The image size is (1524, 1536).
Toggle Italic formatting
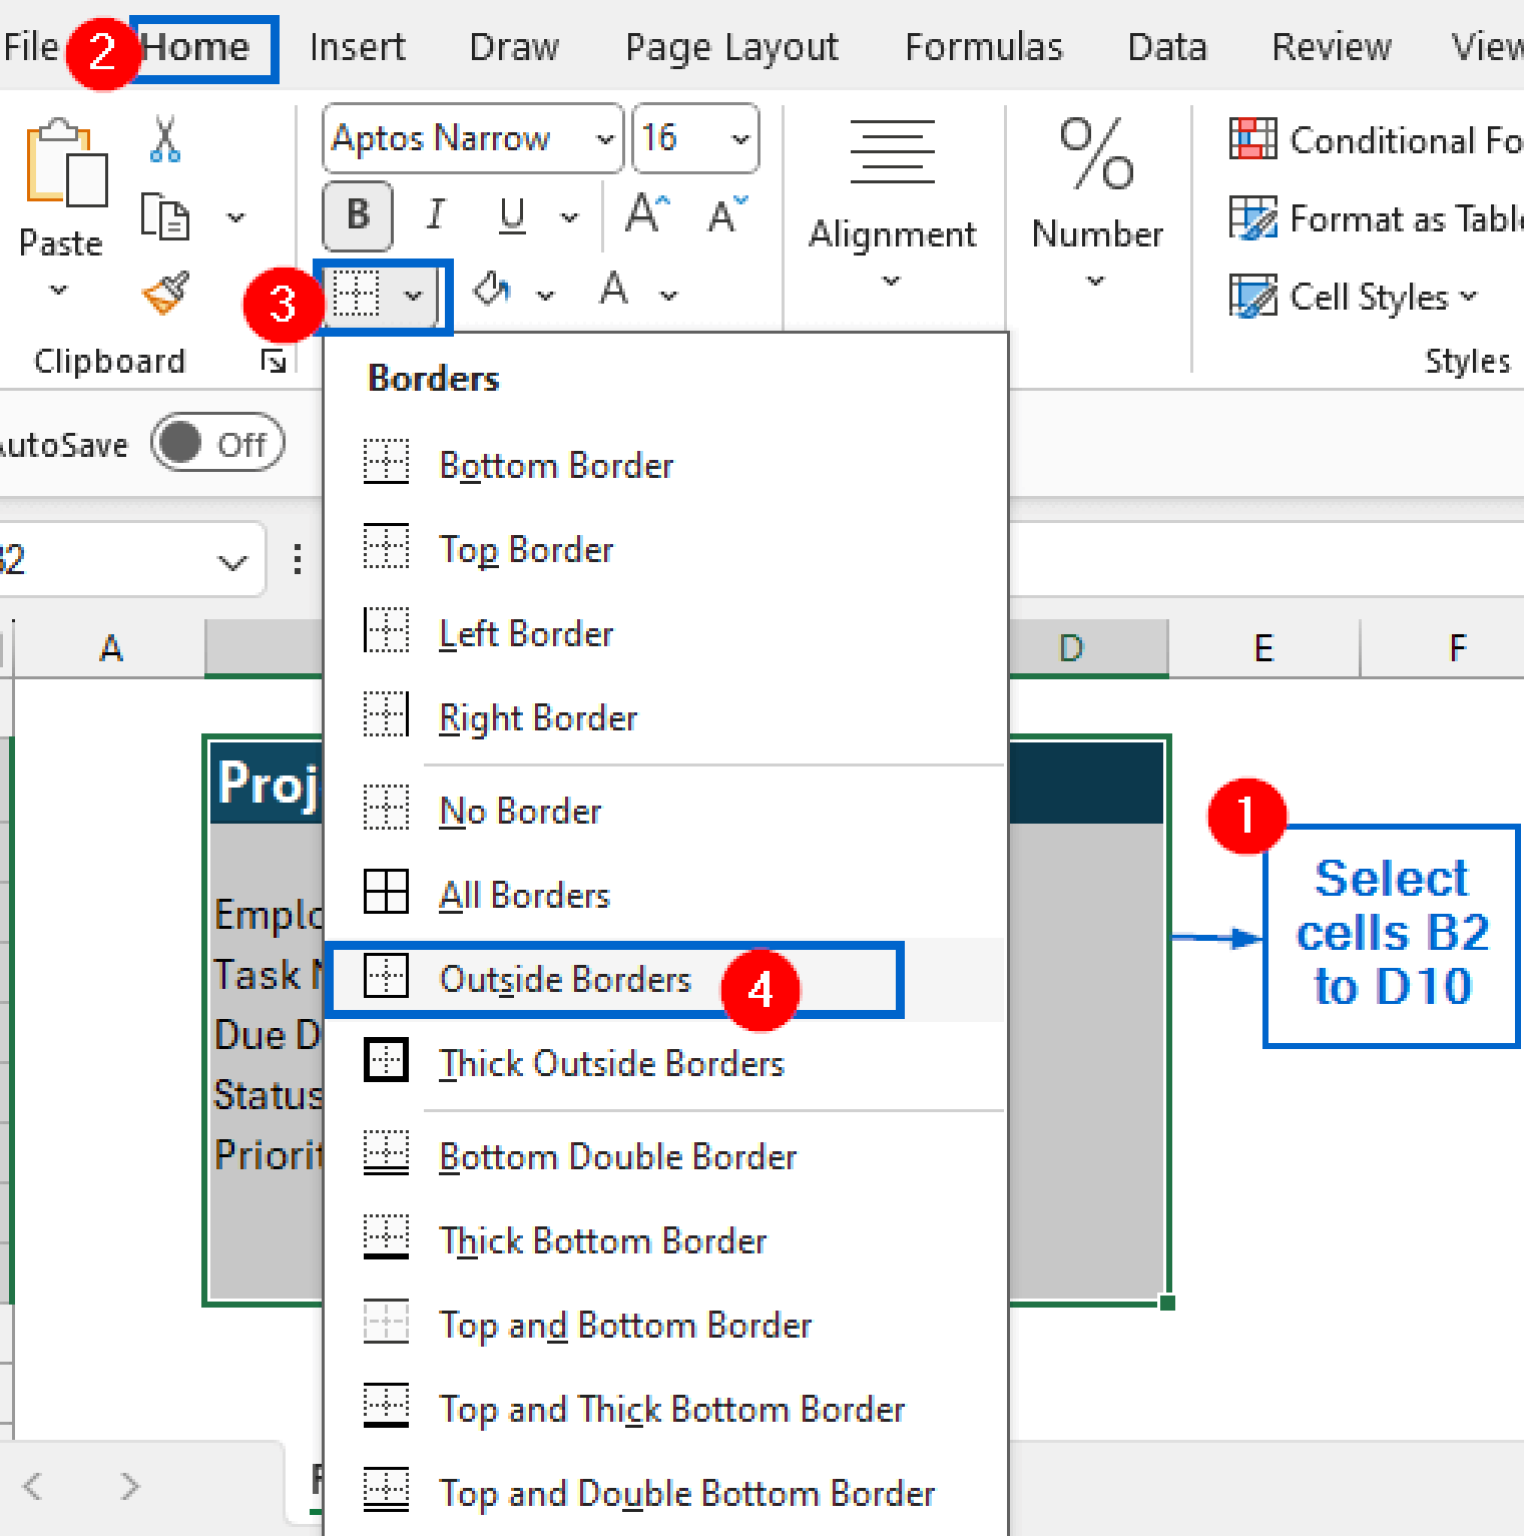coord(434,215)
